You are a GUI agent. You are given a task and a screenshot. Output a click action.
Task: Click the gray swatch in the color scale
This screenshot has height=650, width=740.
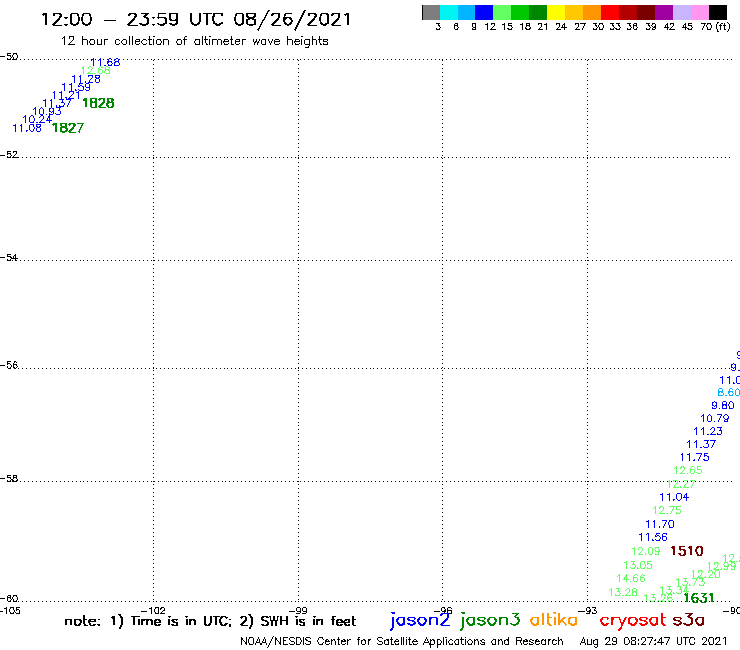(x=431, y=13)
